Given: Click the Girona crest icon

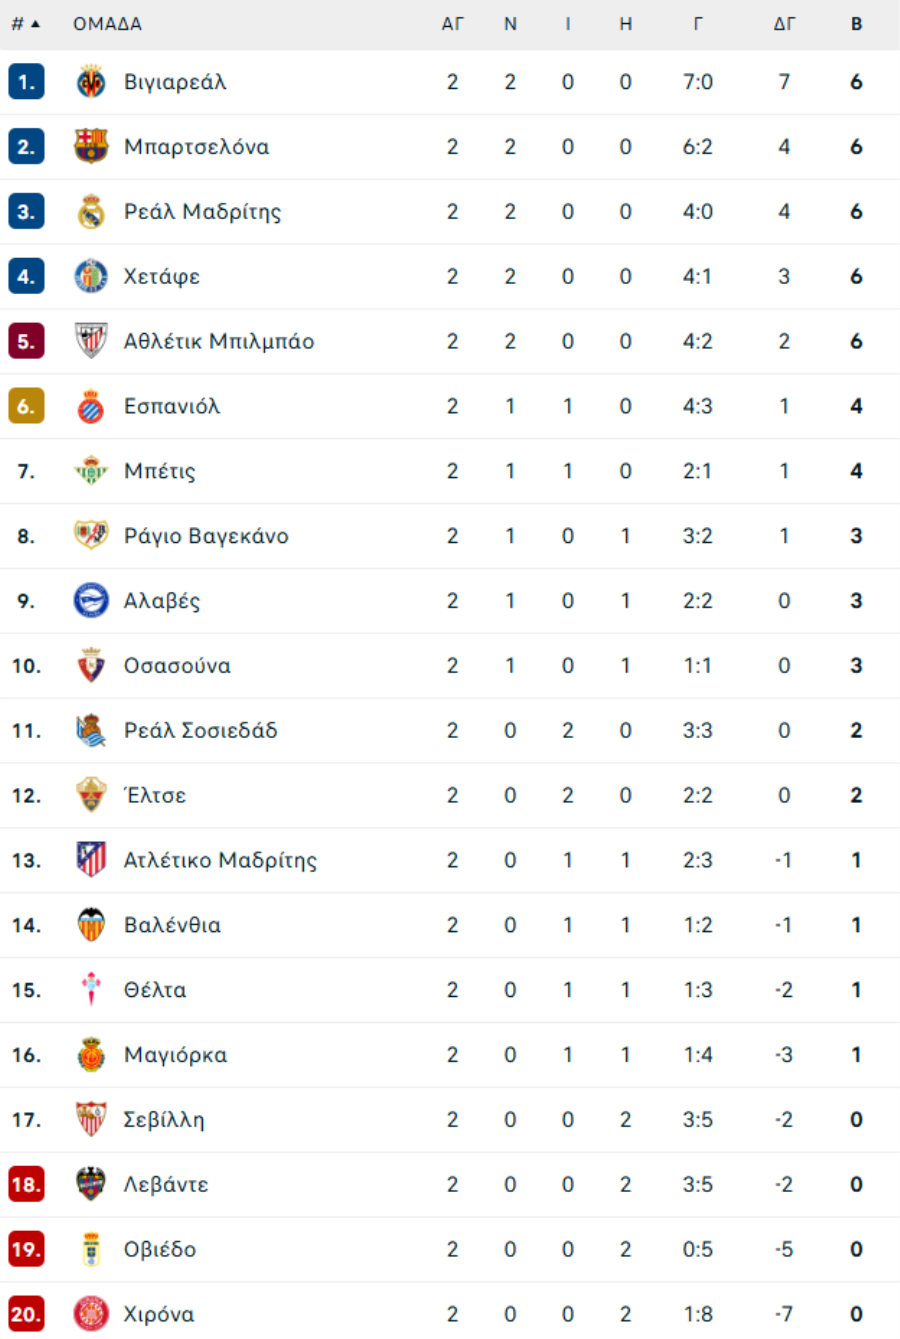Looking at the screenshot, I should coord(91,1314).
